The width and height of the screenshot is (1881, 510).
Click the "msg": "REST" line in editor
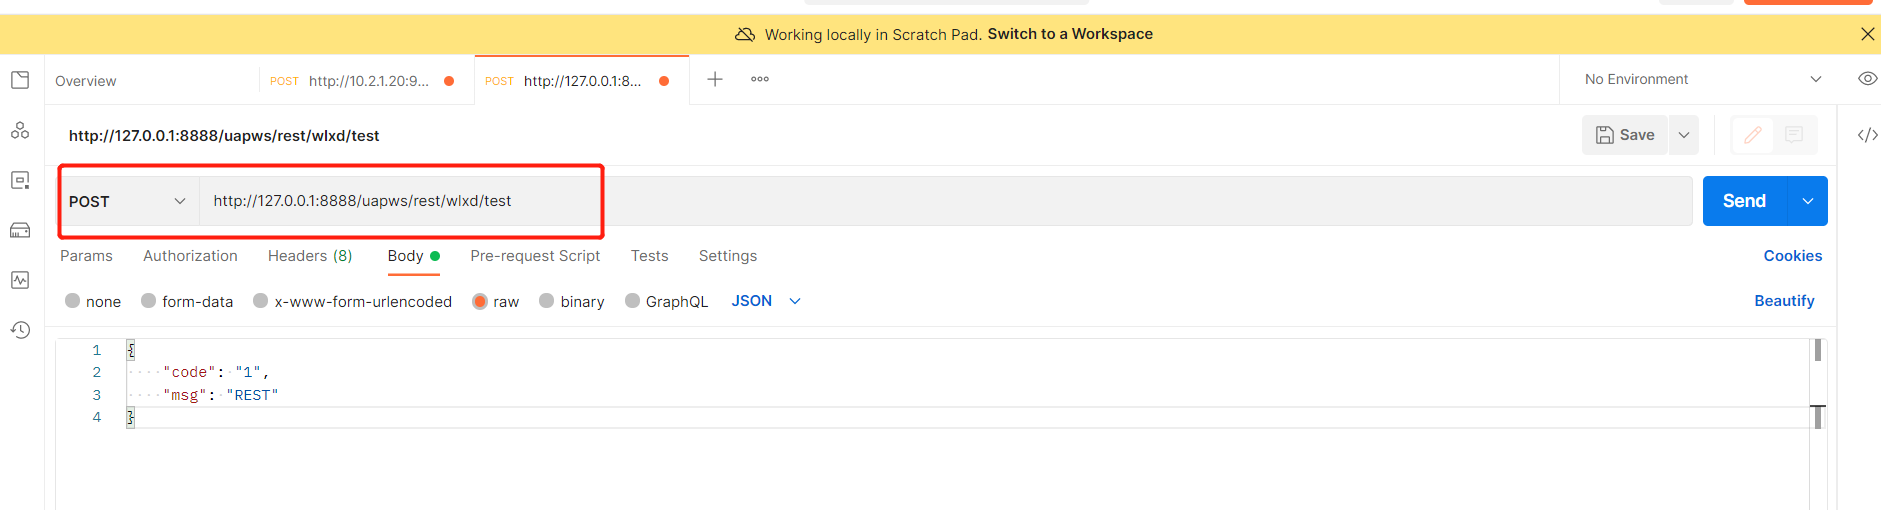click(x=220, y=395)
